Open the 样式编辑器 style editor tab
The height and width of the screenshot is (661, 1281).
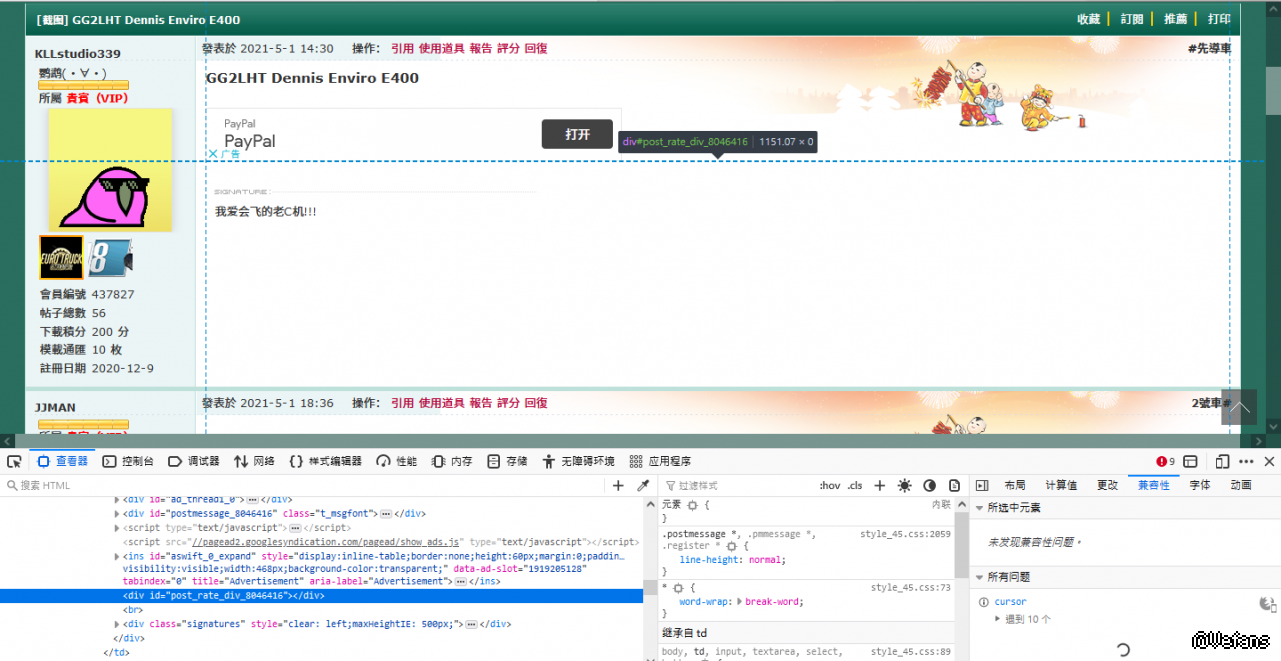pos(325,461)
